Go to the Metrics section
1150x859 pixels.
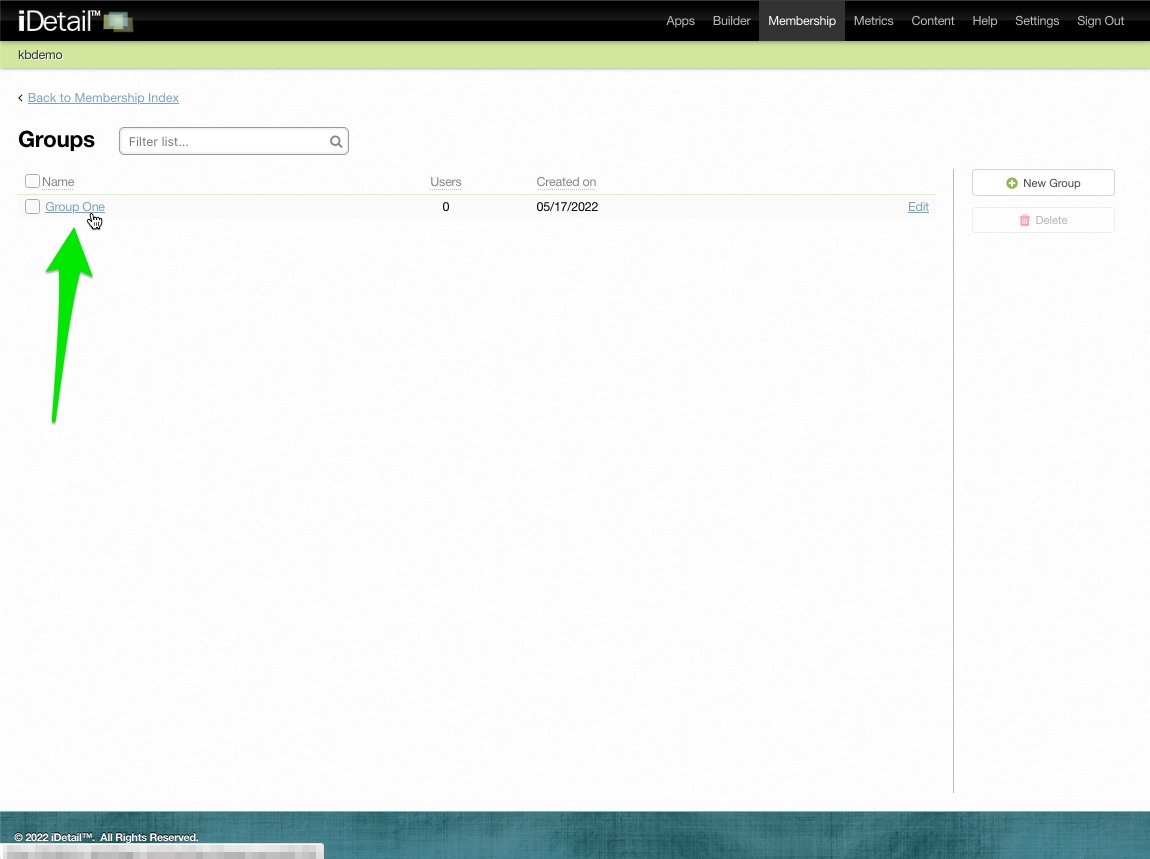click(873, 21)
